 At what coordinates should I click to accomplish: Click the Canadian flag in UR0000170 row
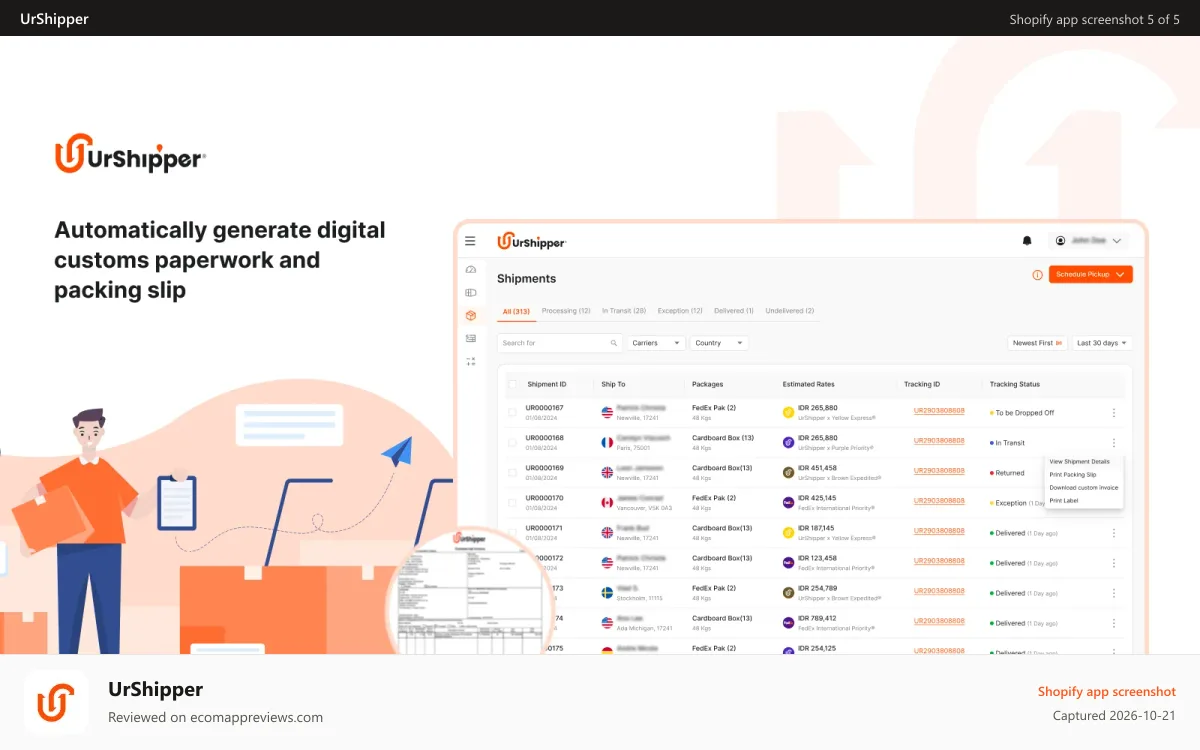click(x=607, y=502)
